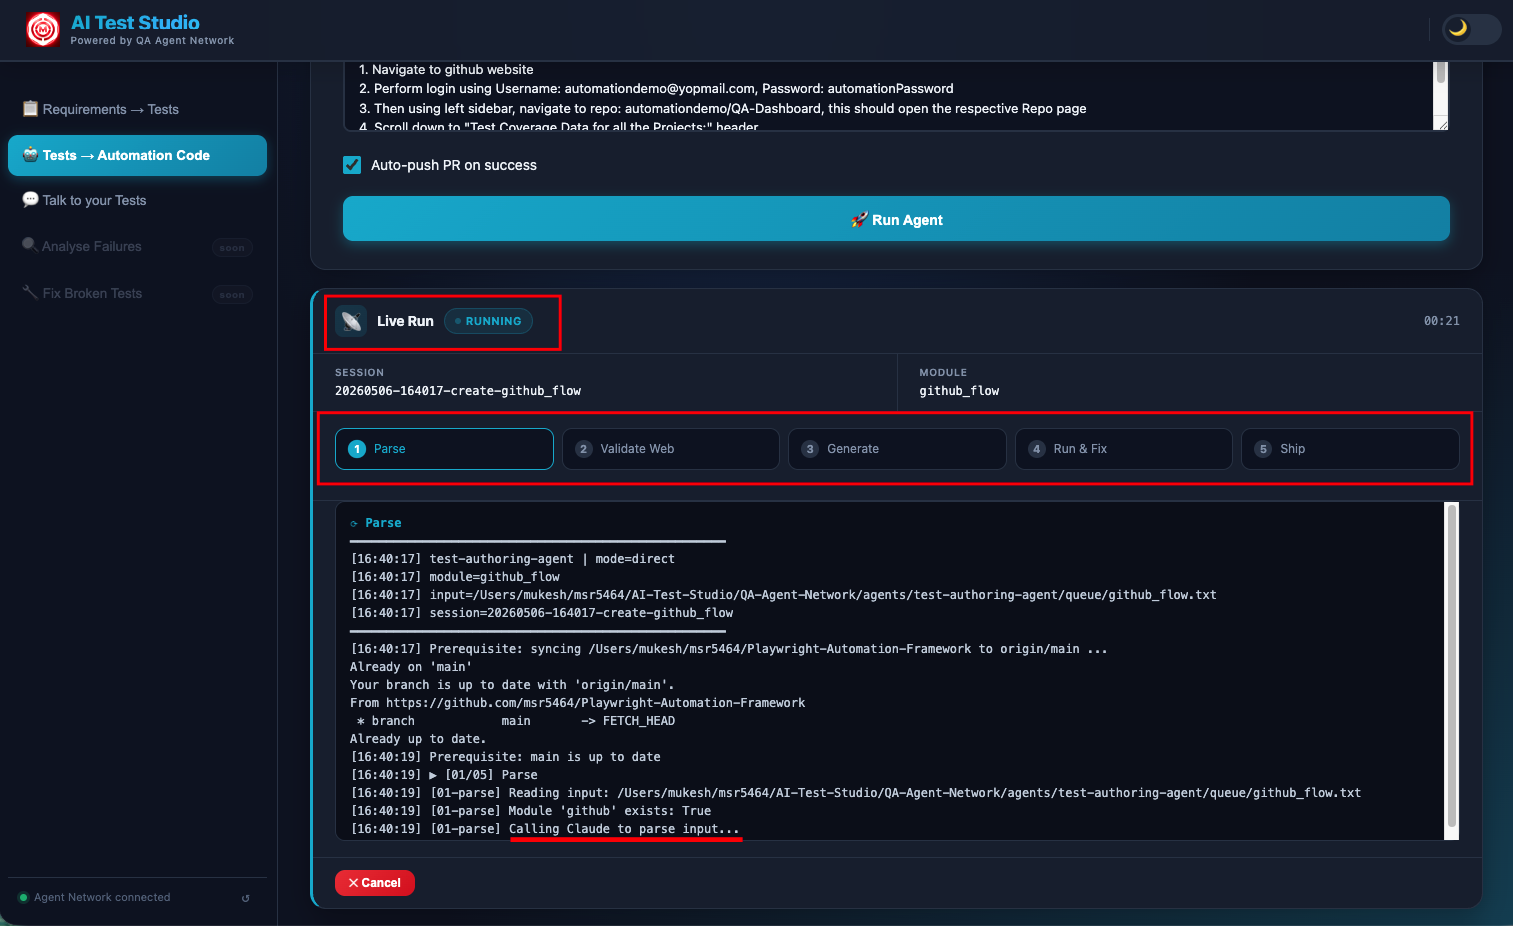Click log line 'Already up to date.'

click(x=418, y=739)
